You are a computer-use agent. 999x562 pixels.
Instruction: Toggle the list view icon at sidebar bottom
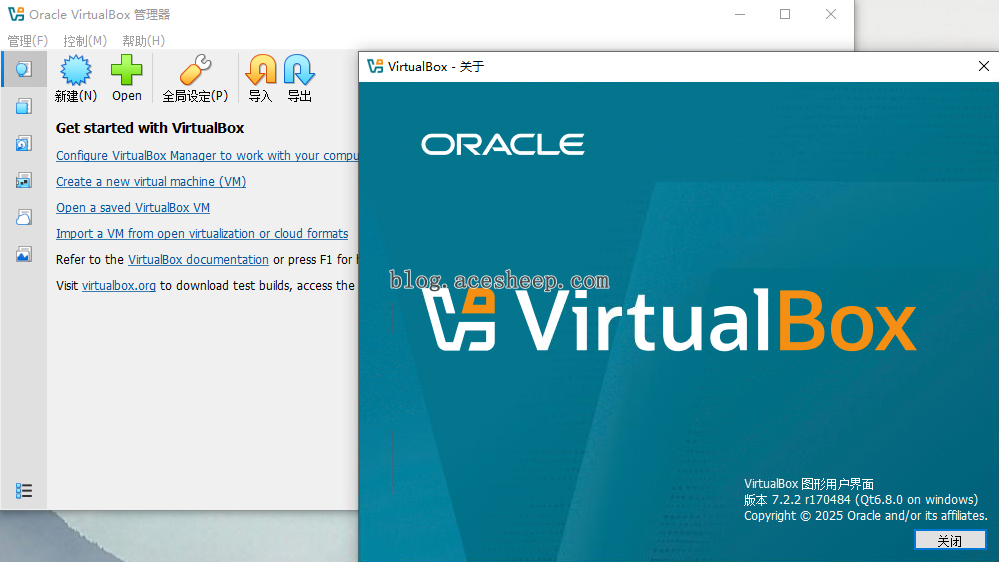click(24, 491)
